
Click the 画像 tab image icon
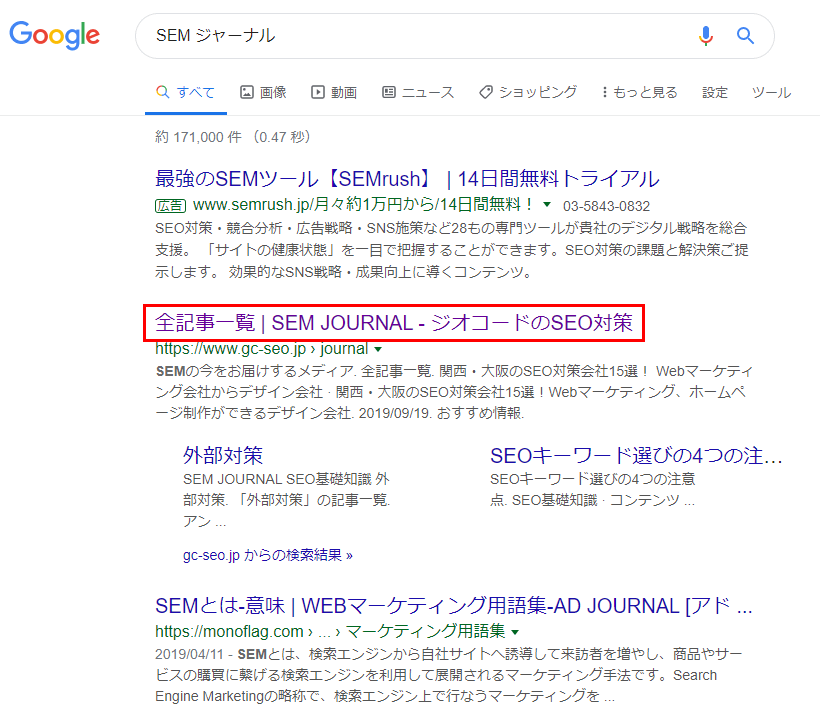pos(247,93)
